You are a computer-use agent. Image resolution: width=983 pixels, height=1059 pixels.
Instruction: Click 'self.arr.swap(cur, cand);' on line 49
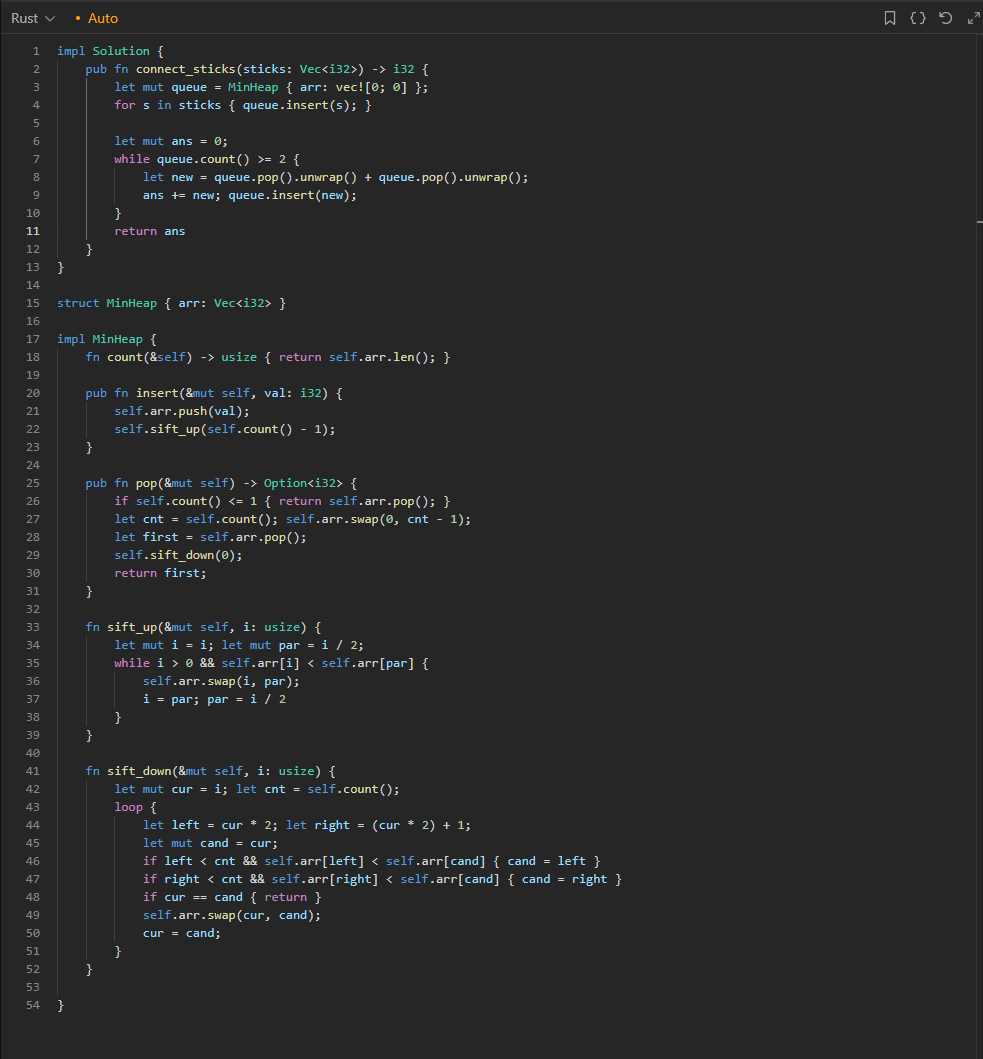232,915
